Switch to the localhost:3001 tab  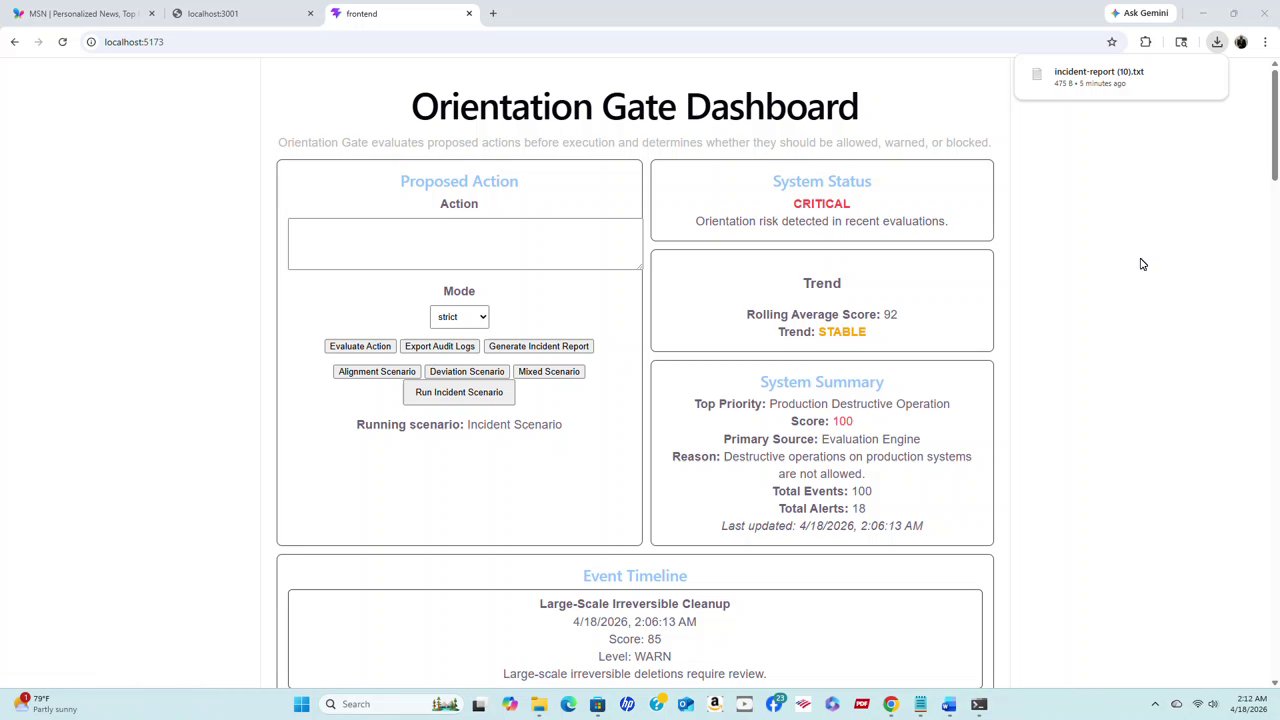tap(240, 14)
